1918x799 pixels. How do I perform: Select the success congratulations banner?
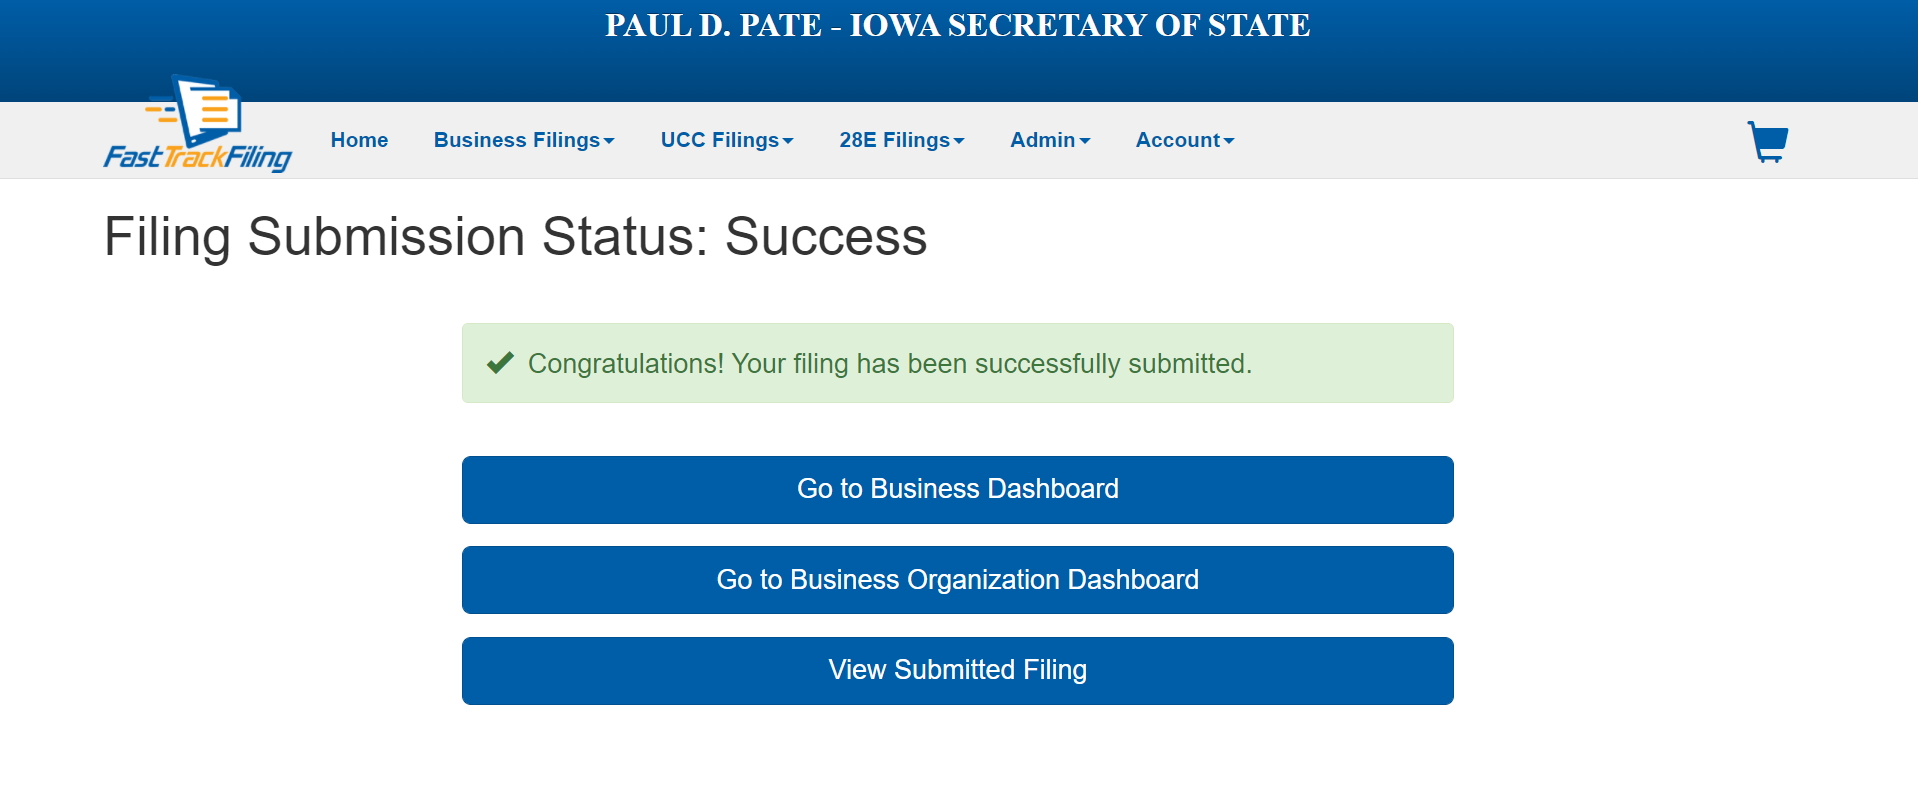click(x=957, y=363)
